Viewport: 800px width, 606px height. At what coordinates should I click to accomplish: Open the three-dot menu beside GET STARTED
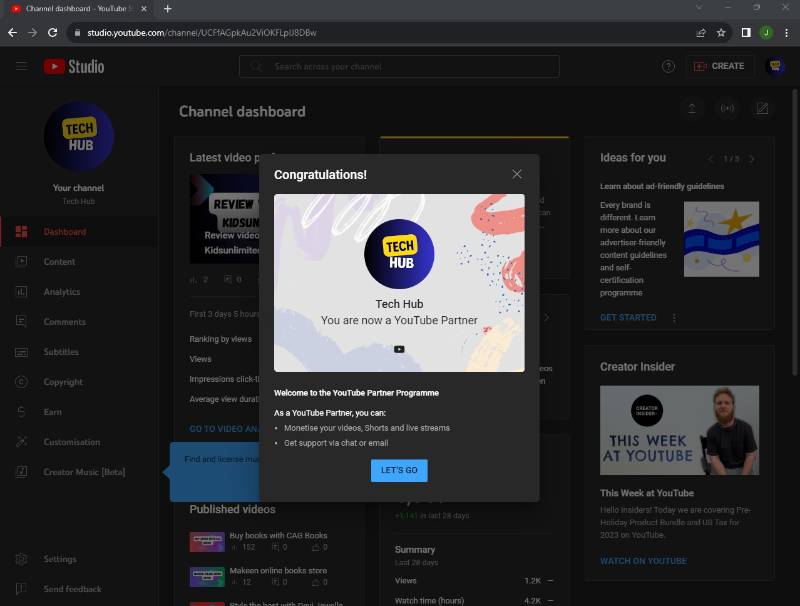pos(674,318)
